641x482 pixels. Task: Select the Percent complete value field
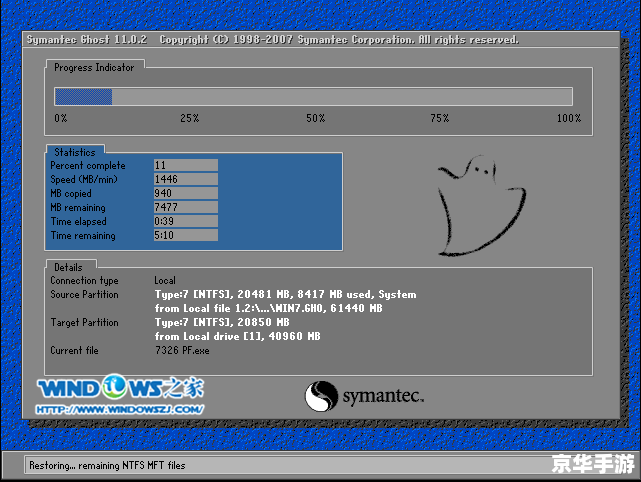click(185, 165)
